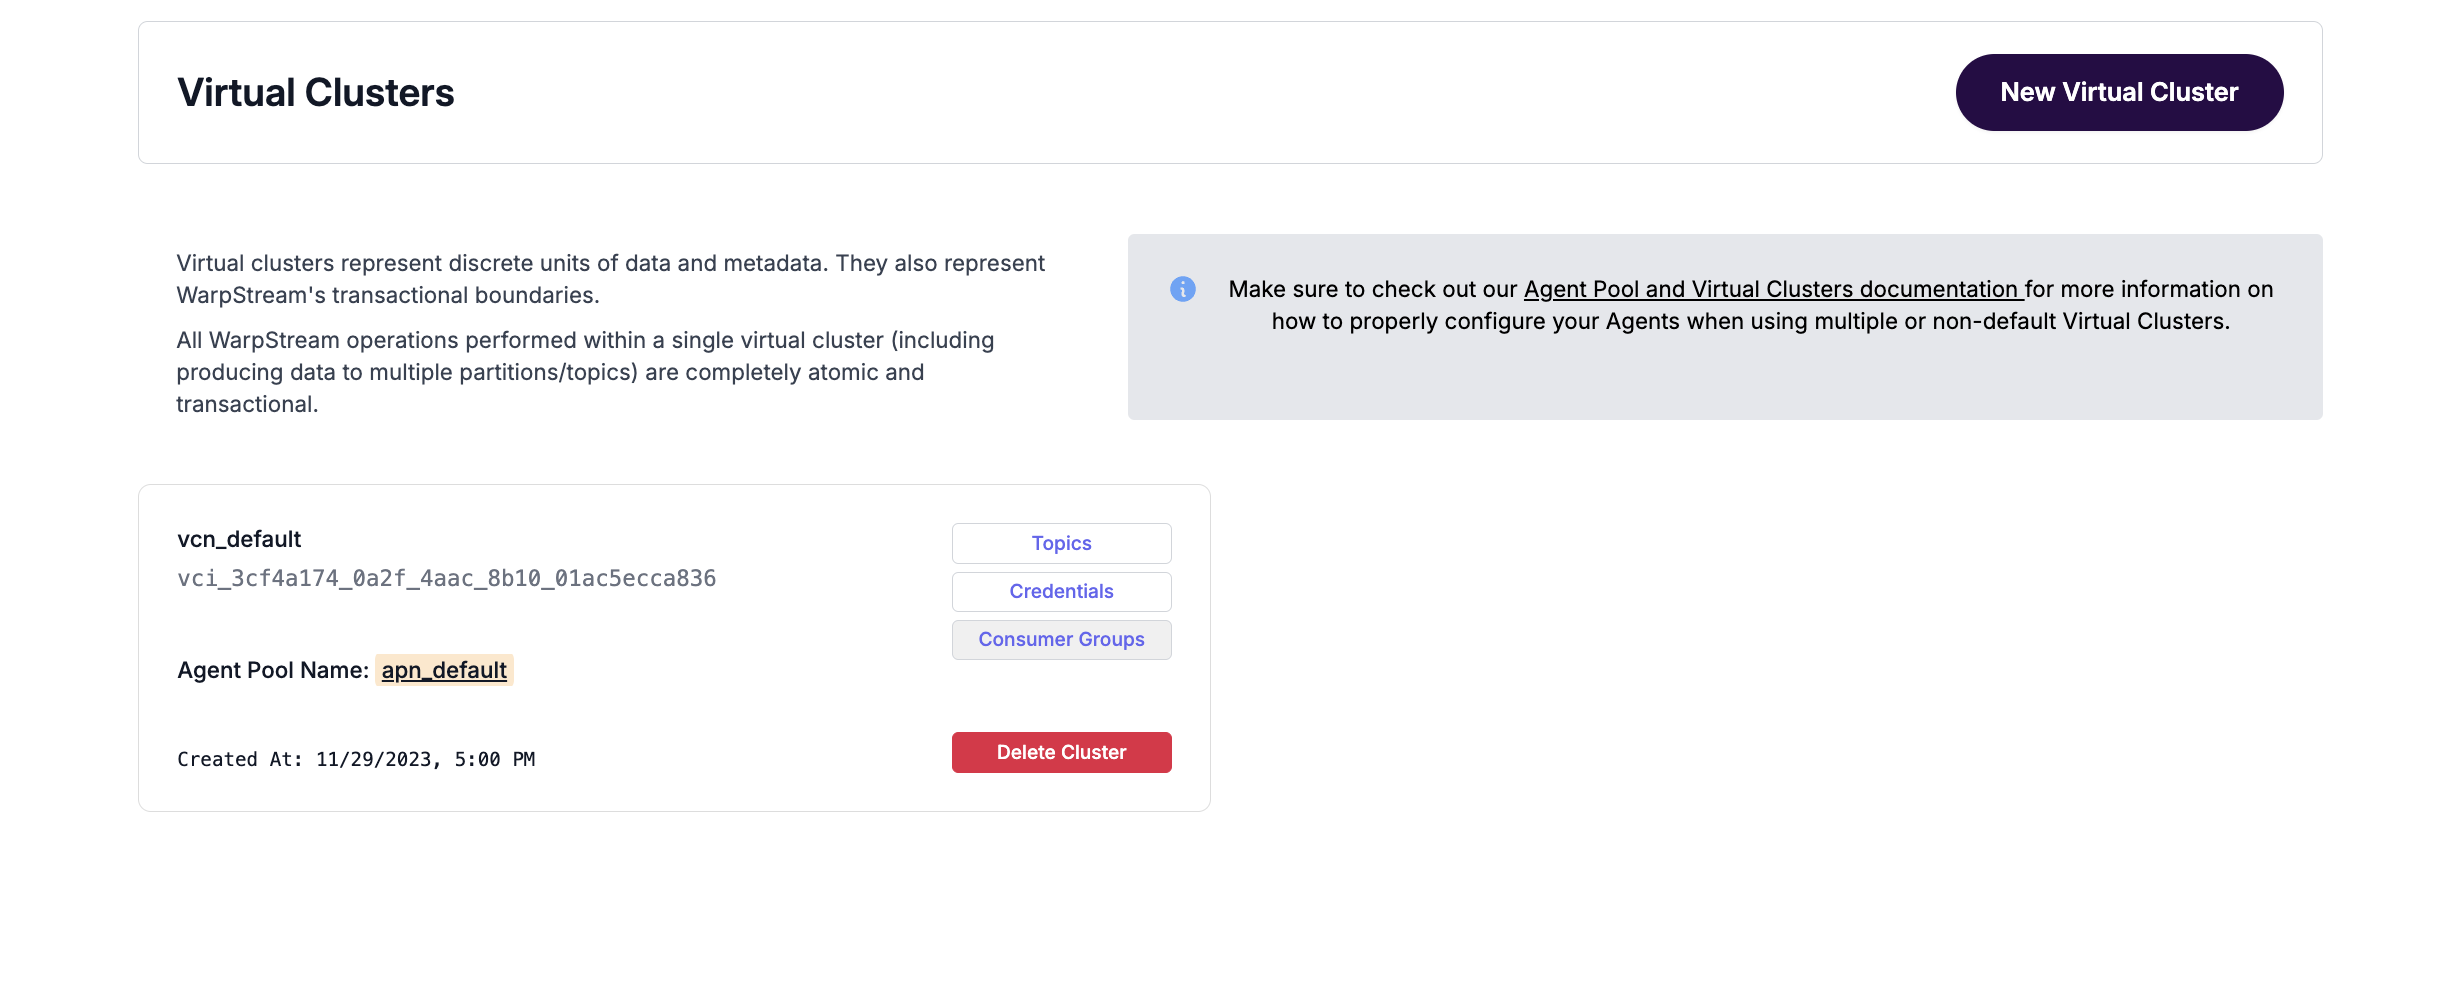Click "Make sure to check out our" text
2442x998 pixels.
(1372, 289)
